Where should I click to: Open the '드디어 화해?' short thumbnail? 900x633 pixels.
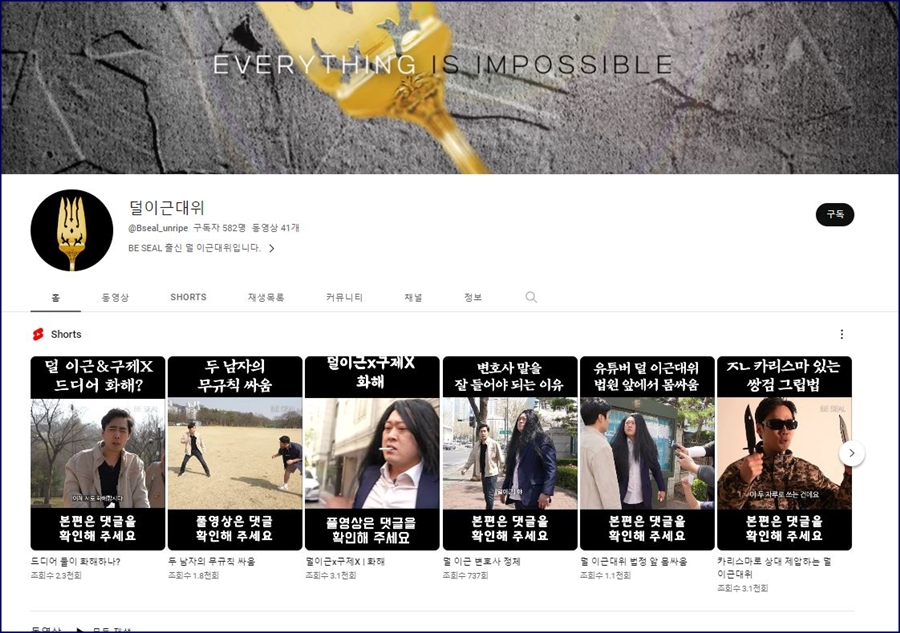pyautogui.click(x=98, y=453)
